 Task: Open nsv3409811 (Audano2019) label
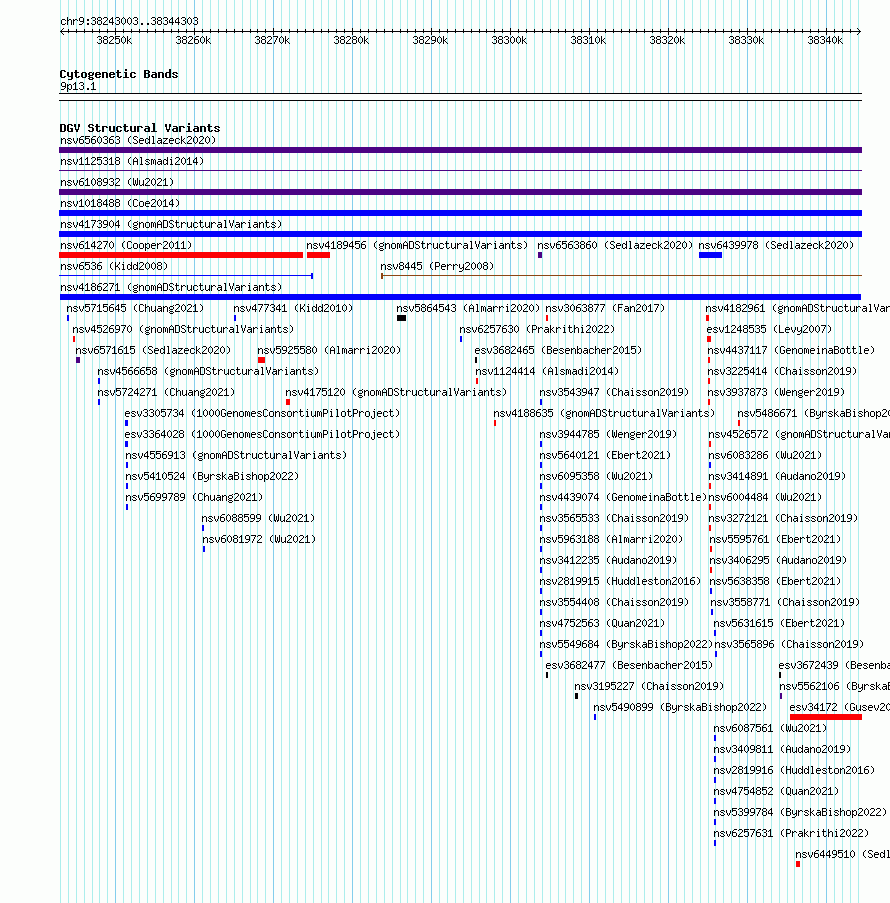(x=782, y=750)
